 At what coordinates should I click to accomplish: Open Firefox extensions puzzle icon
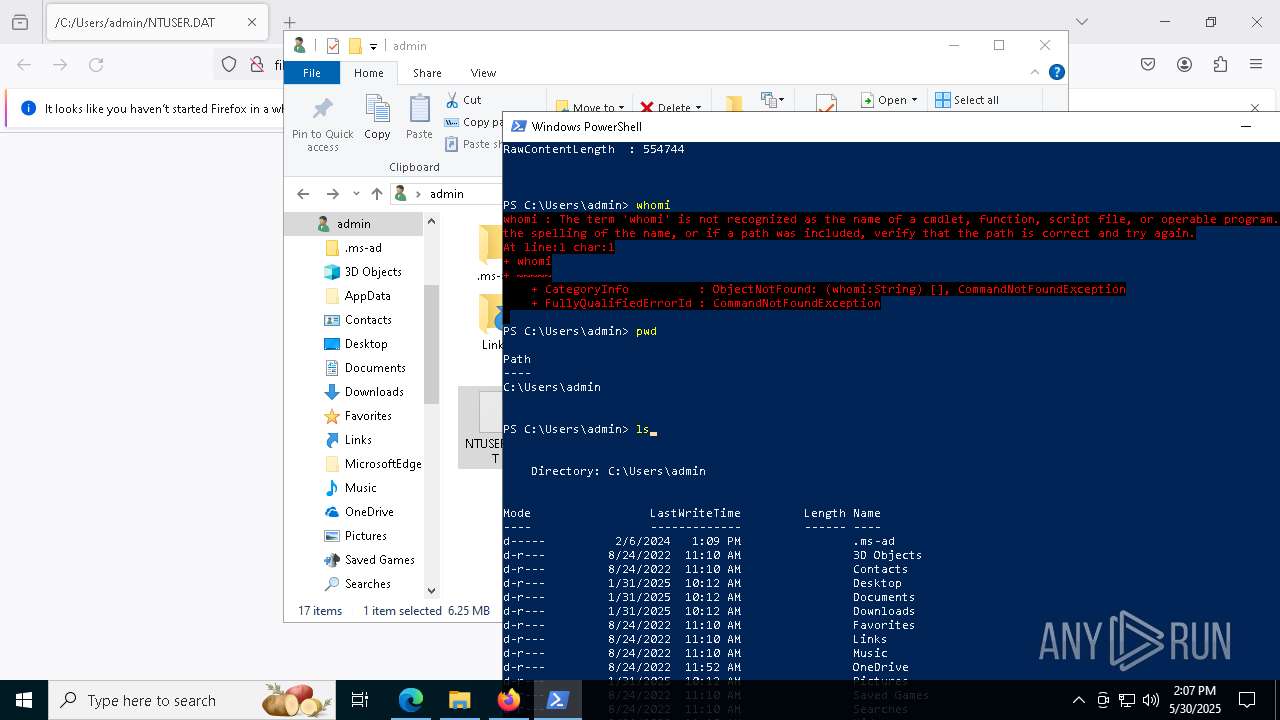click(1220, 64)
